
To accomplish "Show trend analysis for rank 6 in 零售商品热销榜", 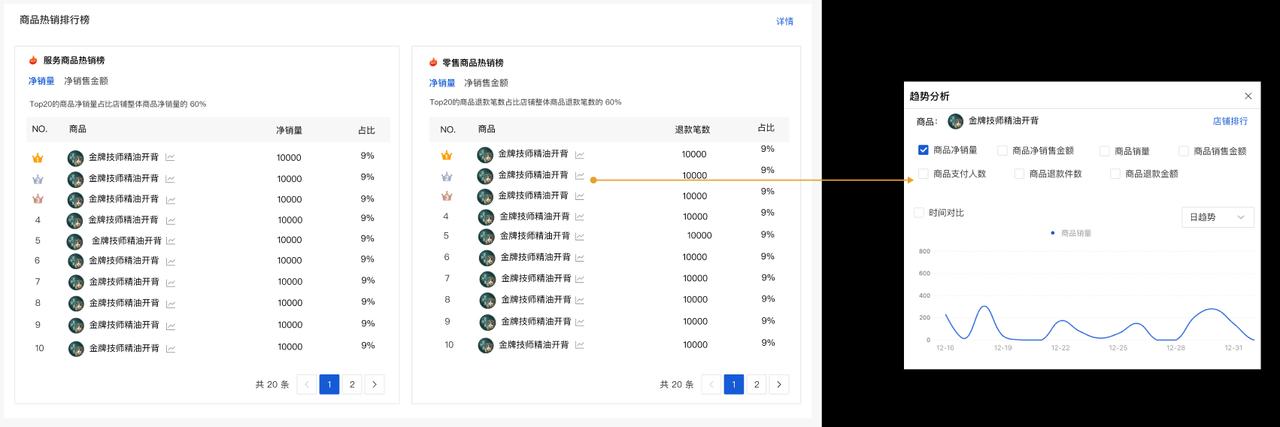I will coord(580,258).
